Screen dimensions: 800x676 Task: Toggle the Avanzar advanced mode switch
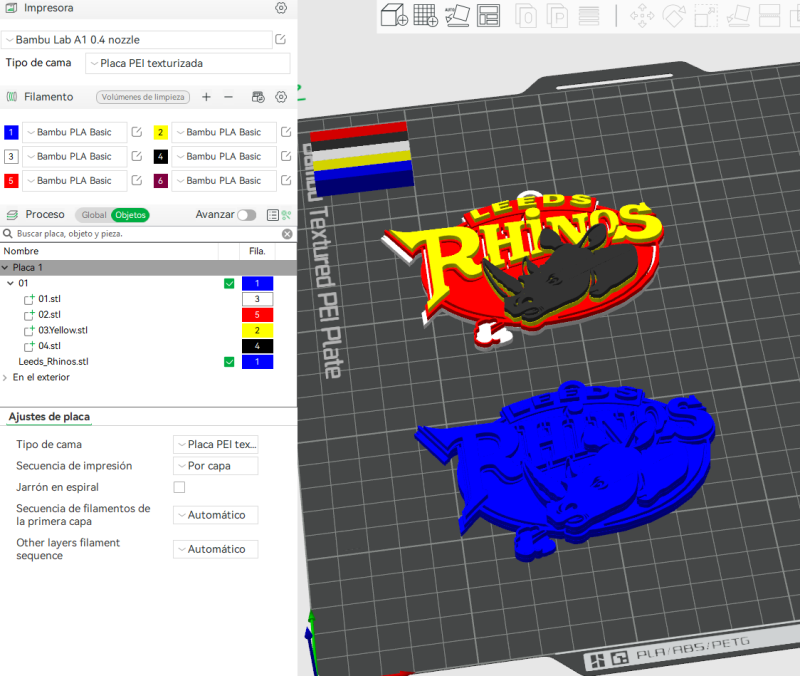tap(246, 215)
